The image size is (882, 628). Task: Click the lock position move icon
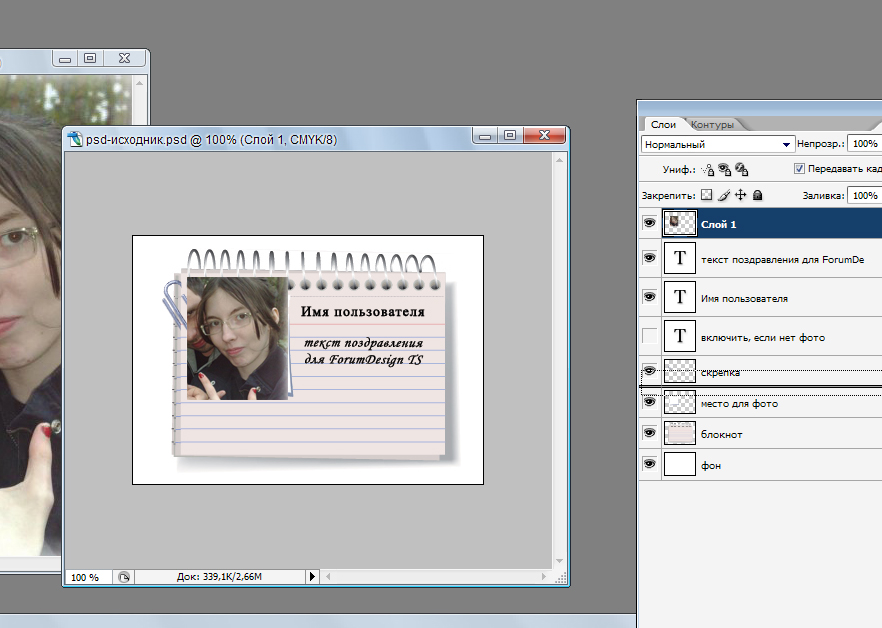741,196
